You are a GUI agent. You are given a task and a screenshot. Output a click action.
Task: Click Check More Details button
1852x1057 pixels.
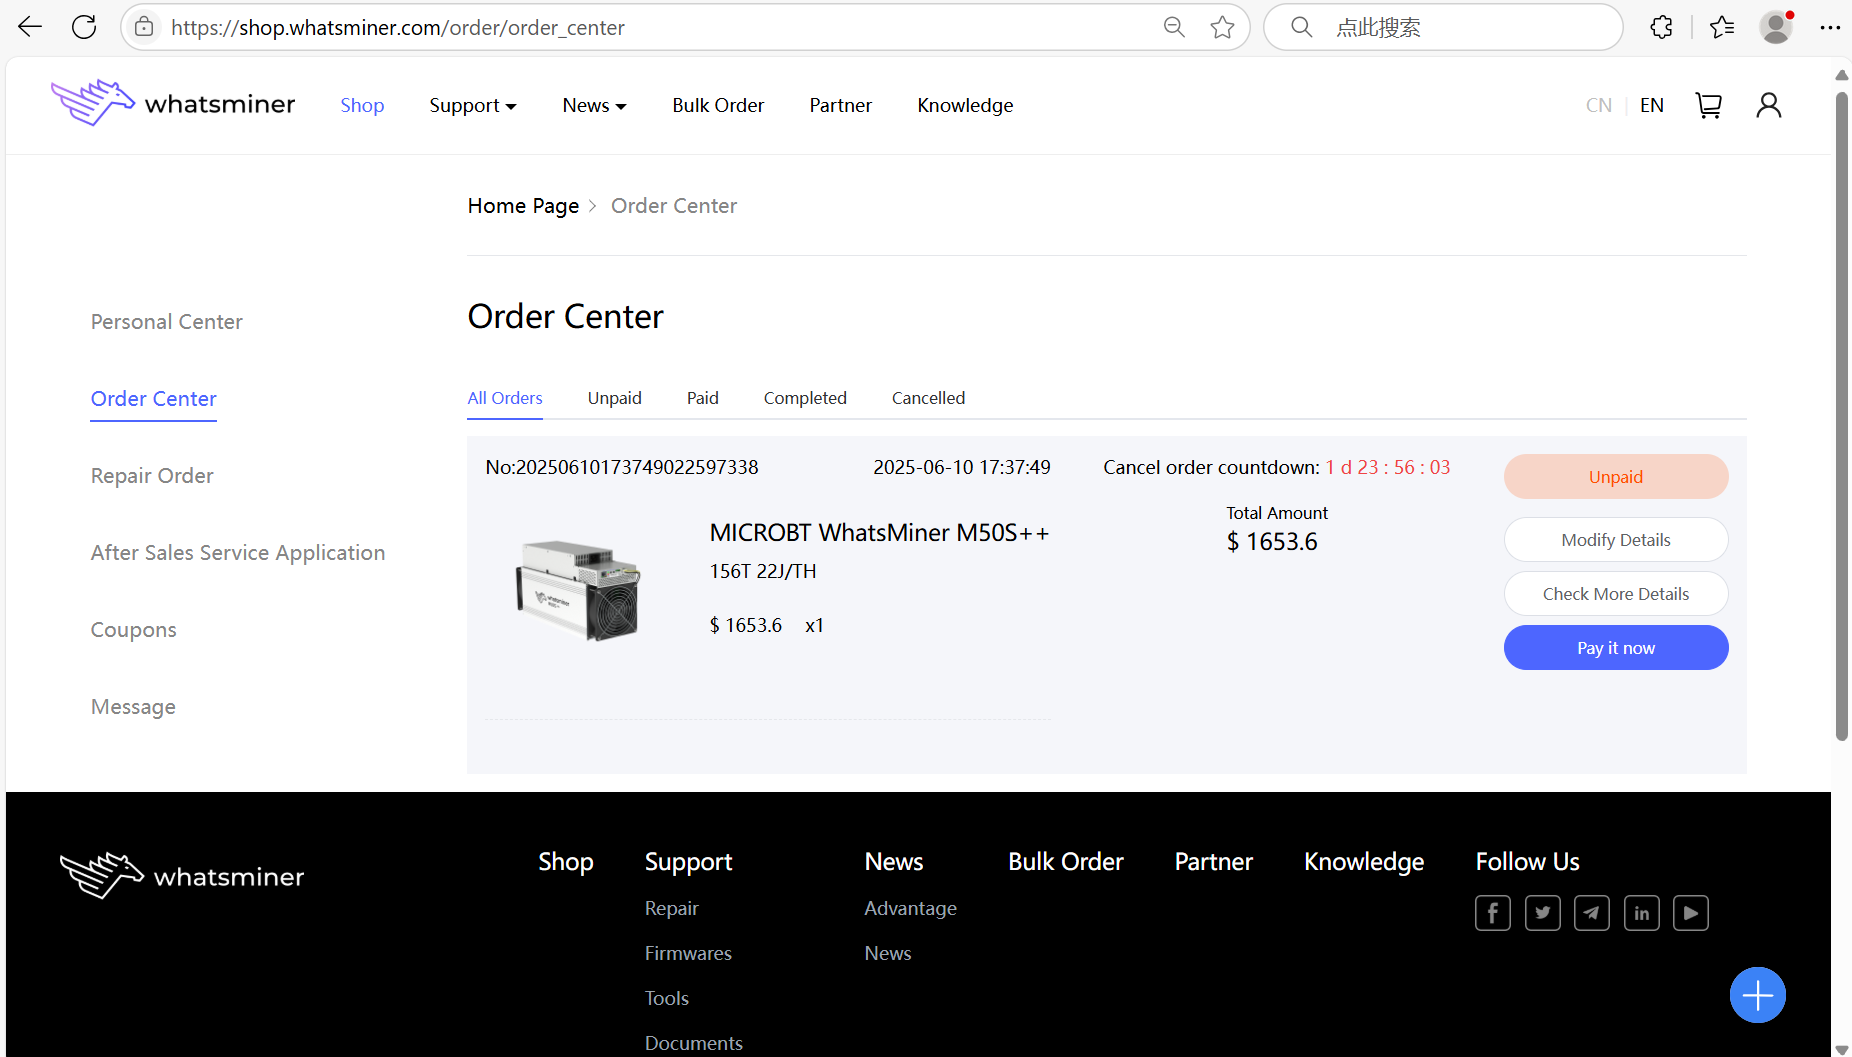pyautogui.click(x=1616, y=594)
